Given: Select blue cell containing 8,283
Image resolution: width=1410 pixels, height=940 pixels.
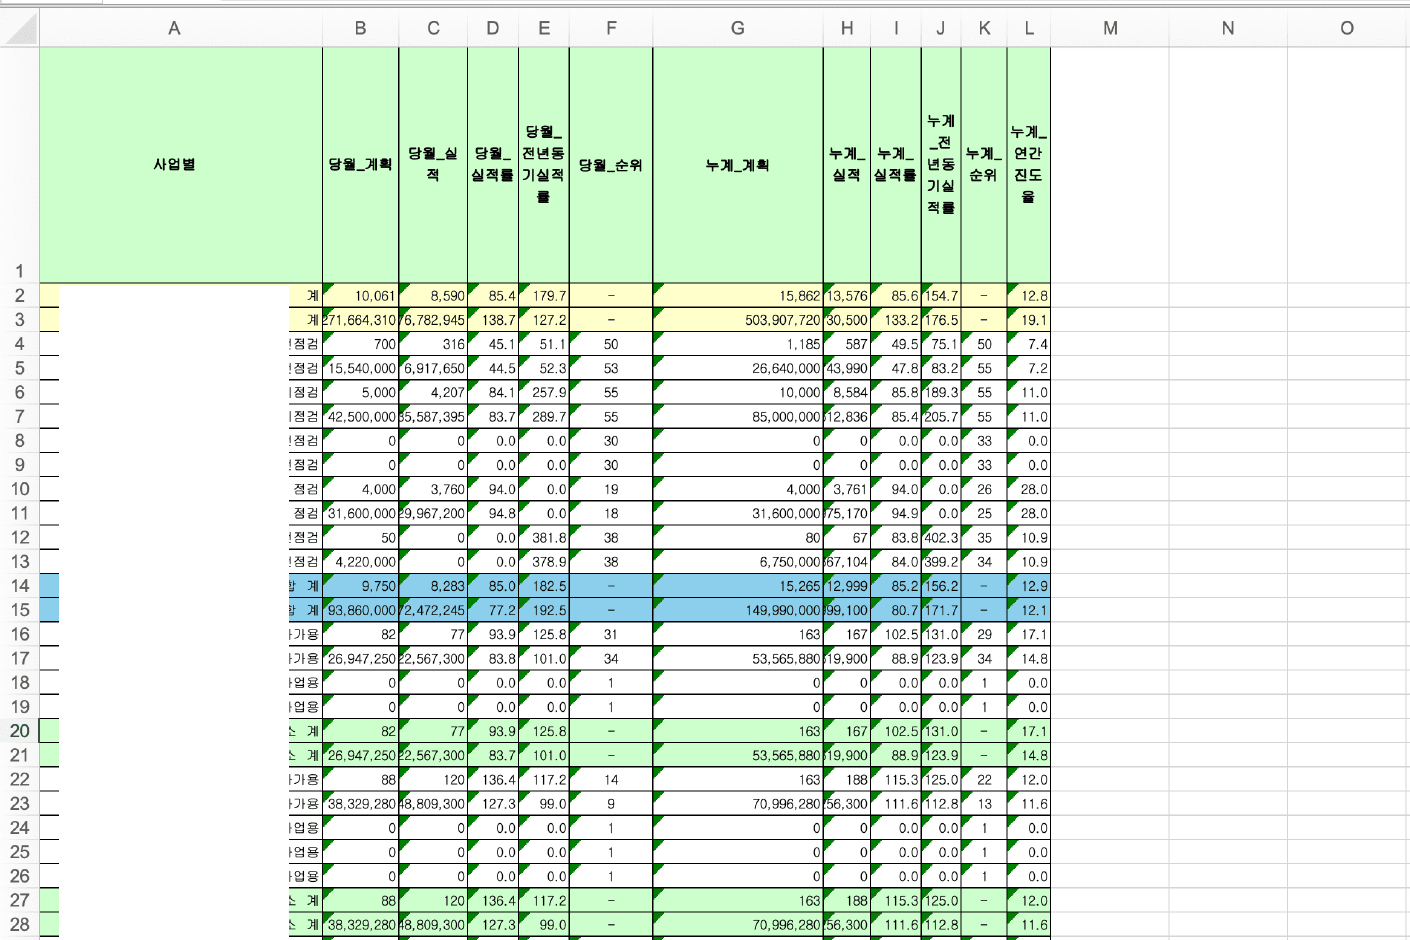Looking at the screenshot, I should pyautogui.click(x=433, y=586).
